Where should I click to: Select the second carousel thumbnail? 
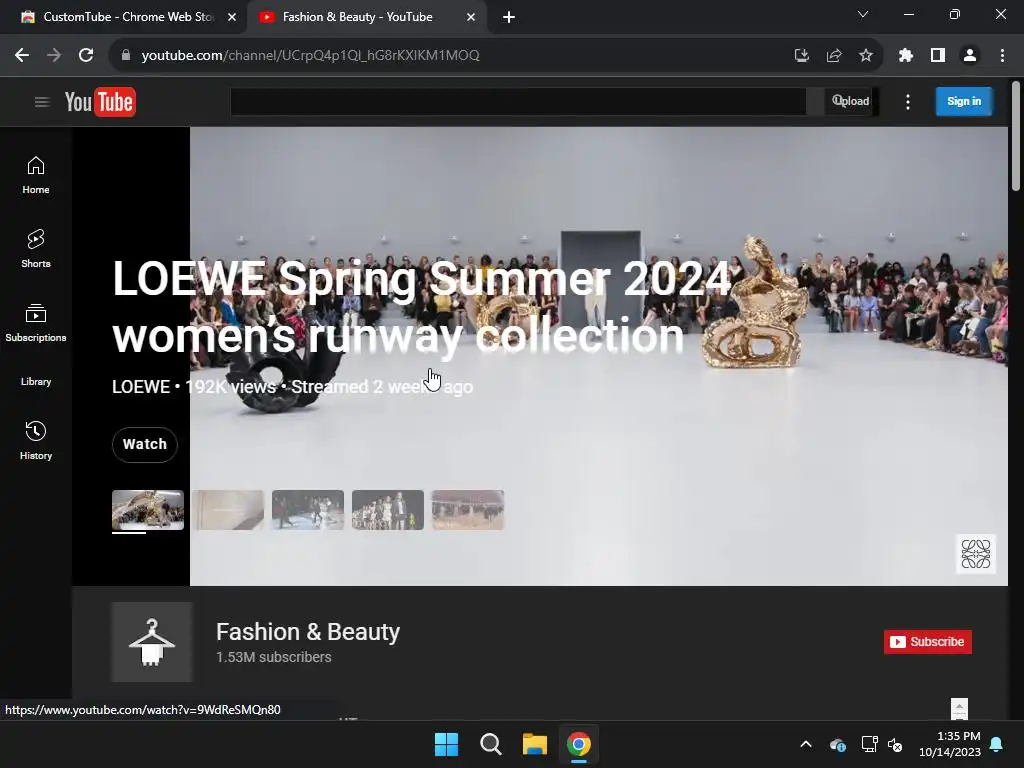click(x=228, y=510)
